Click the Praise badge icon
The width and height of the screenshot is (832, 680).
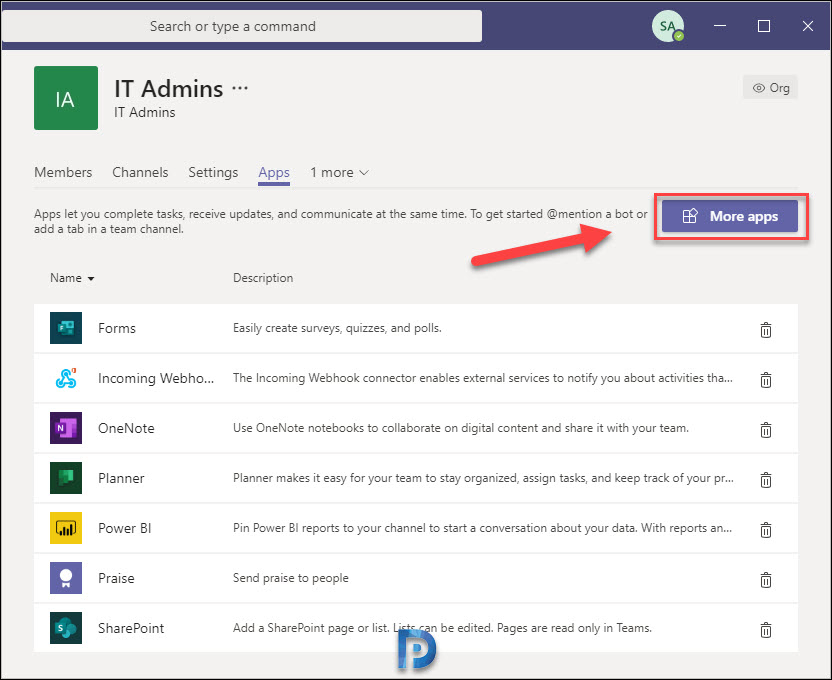coord(66,578)
